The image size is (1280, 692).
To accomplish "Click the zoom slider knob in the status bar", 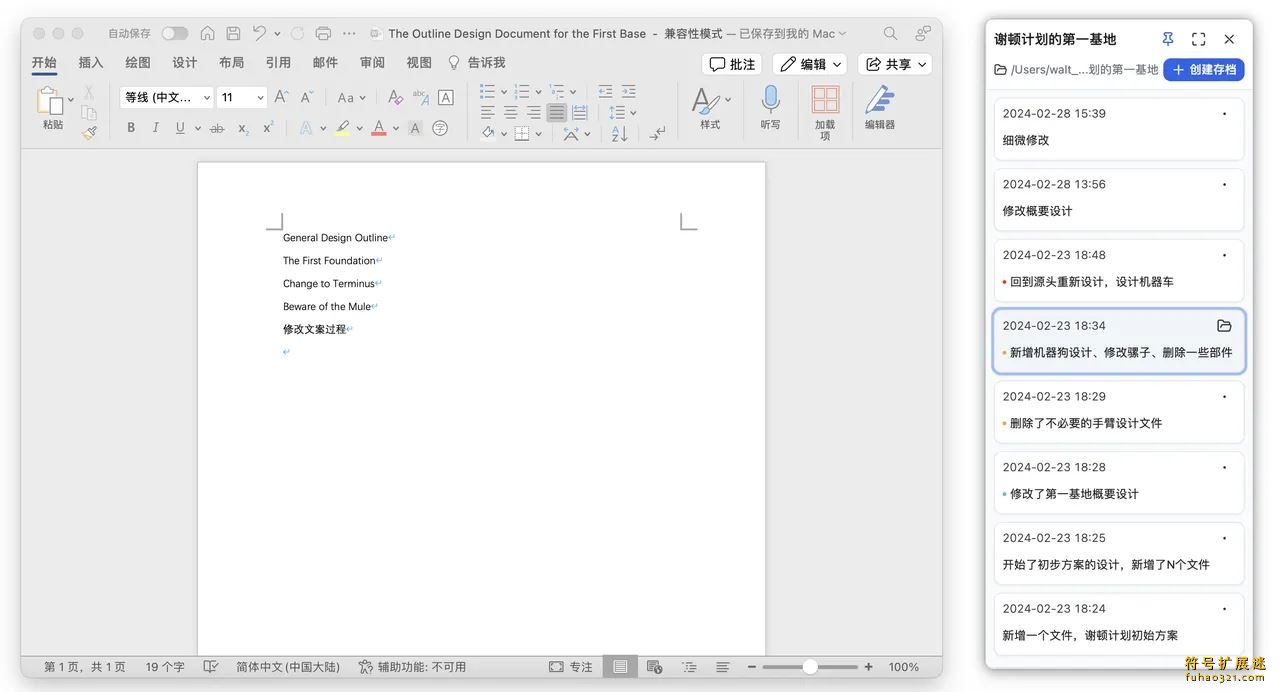I will (x=810, y=667).
